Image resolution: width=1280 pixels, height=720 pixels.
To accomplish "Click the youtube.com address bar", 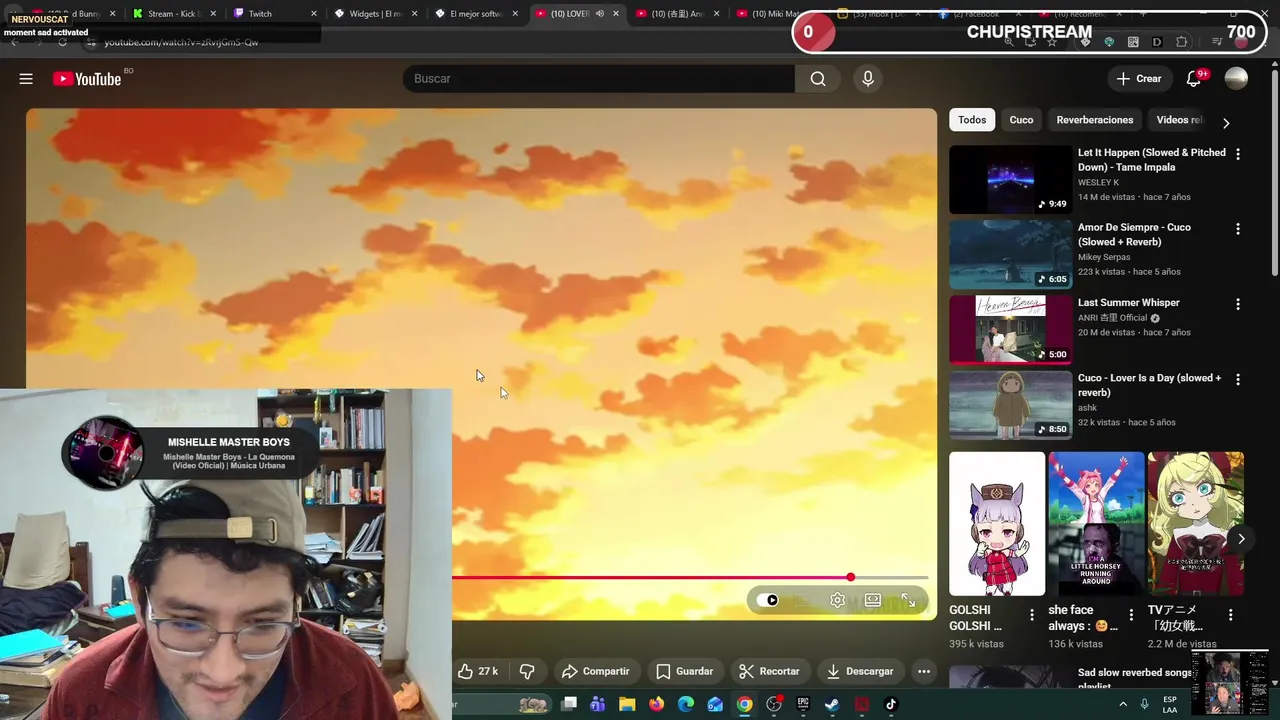I will point(180,42).
